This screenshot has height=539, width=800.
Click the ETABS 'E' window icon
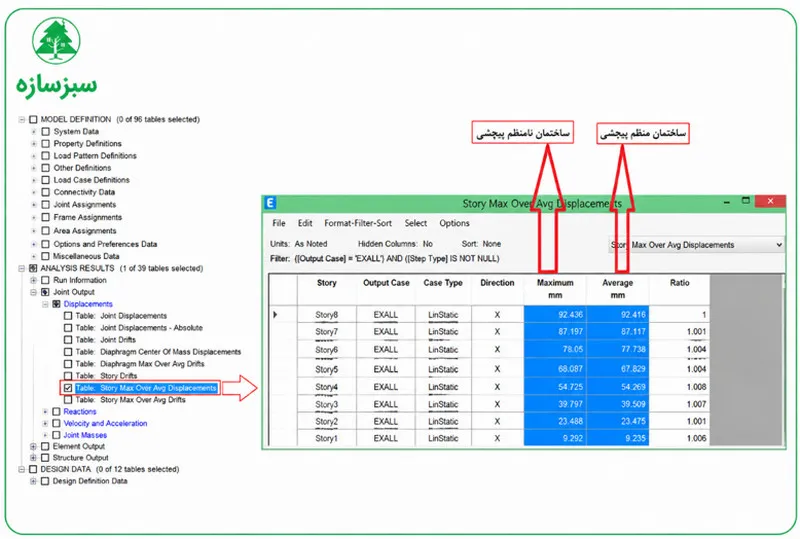coord(270,203)
